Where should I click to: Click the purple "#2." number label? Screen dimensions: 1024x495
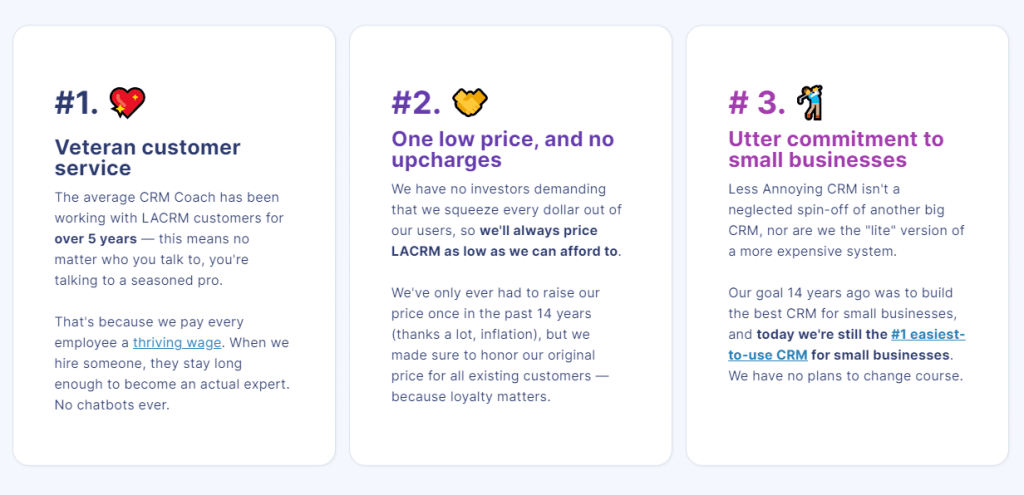(415, 103)
